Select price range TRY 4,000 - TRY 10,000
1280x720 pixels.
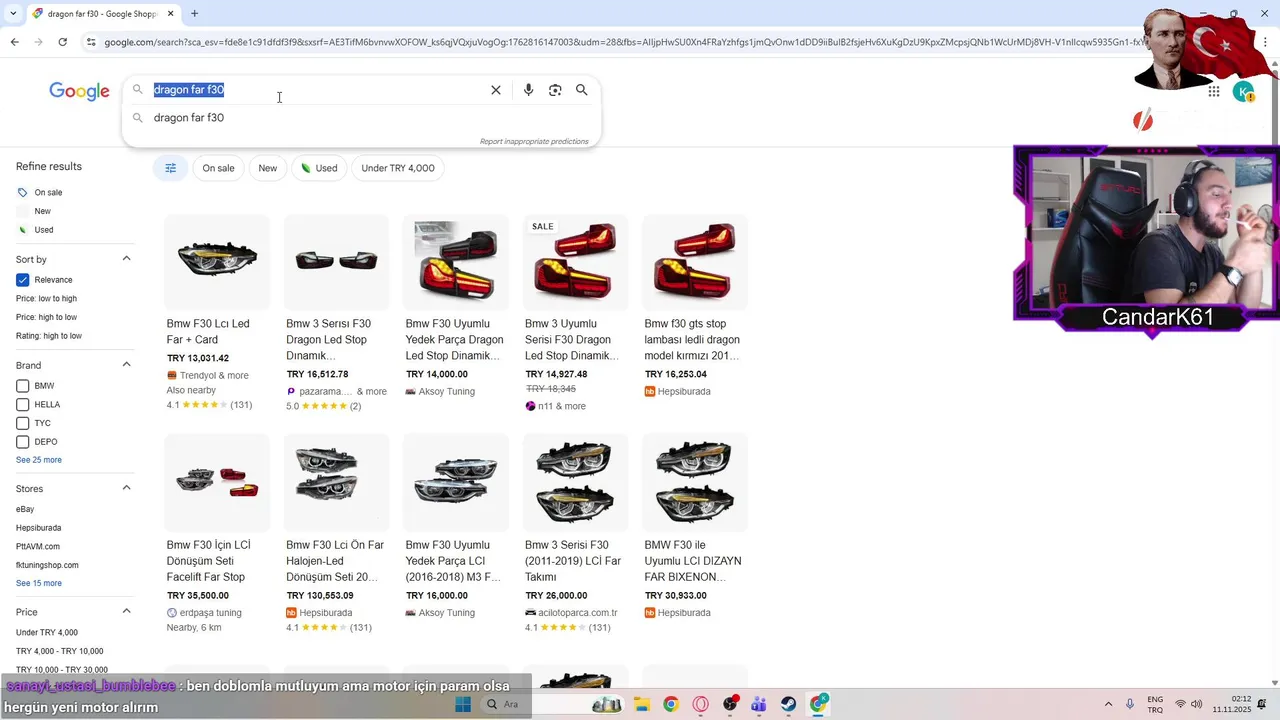[60, 651]
